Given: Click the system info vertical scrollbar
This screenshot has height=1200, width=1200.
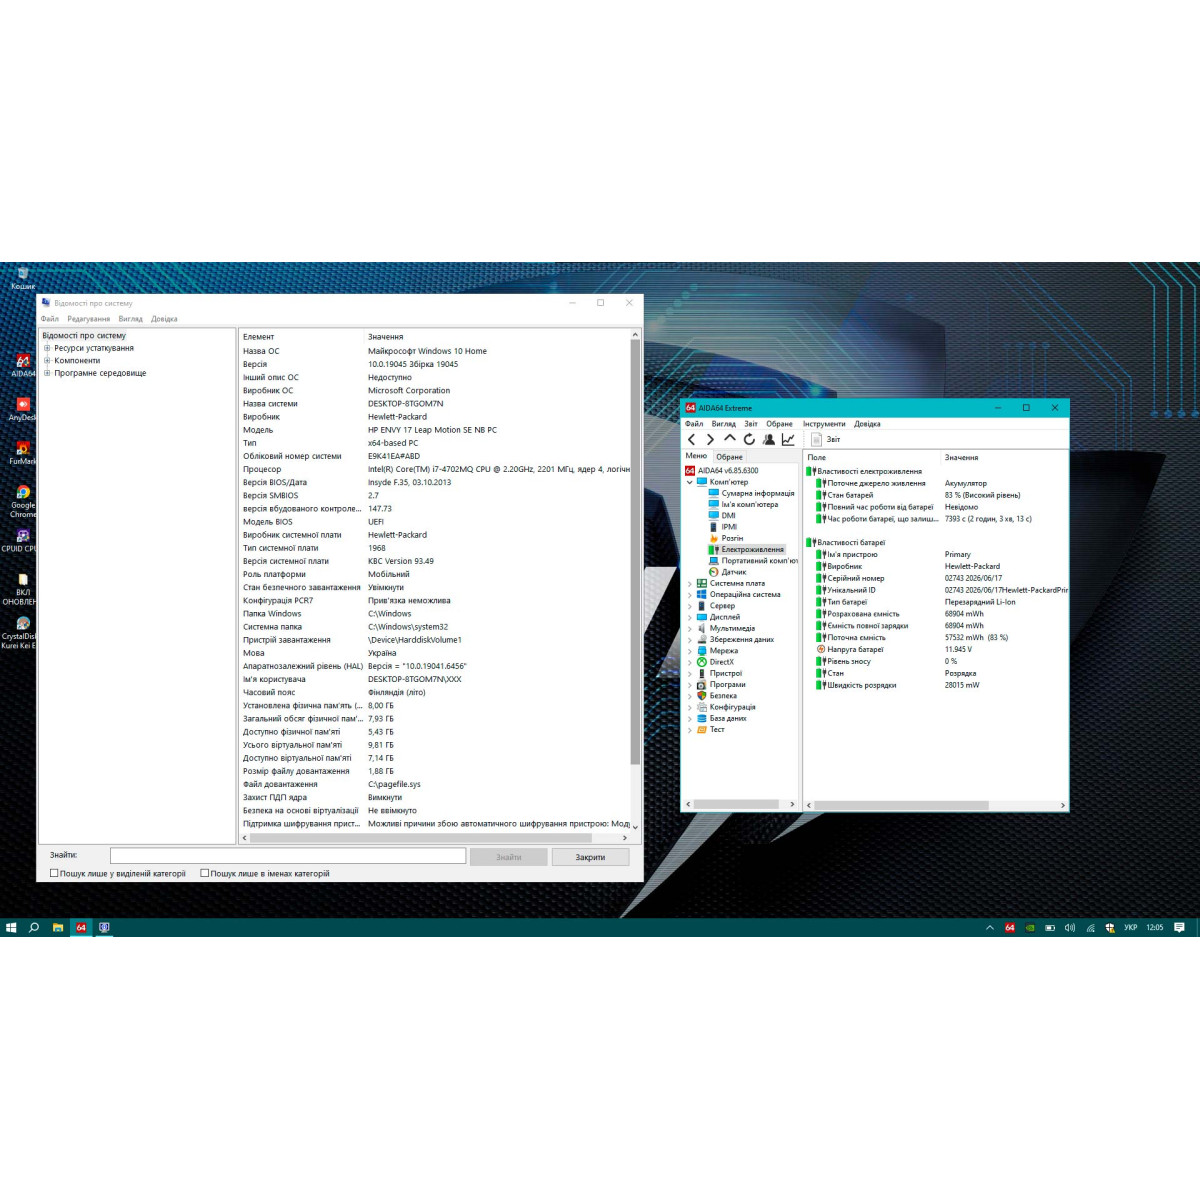Looking at the screenshot, I should (x=635, y=552).
